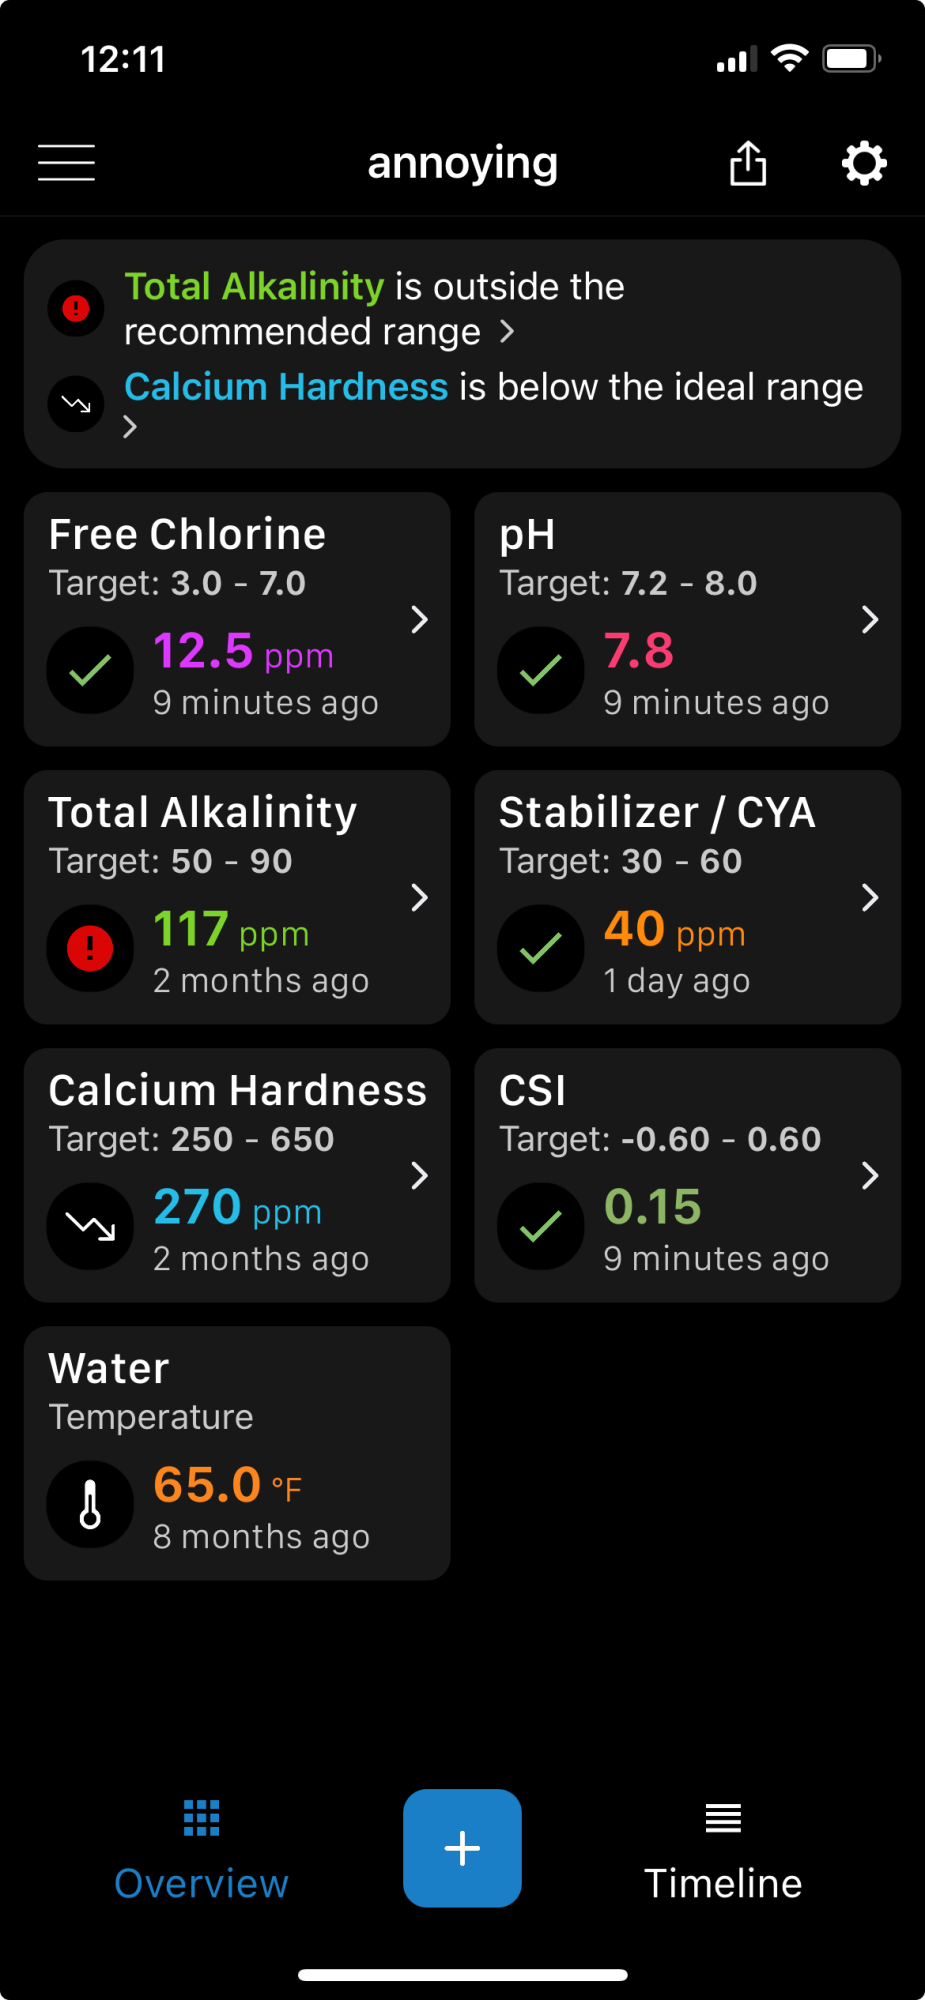Tap the red alert icon in Total Alkalinity card

tap(90, 948)
